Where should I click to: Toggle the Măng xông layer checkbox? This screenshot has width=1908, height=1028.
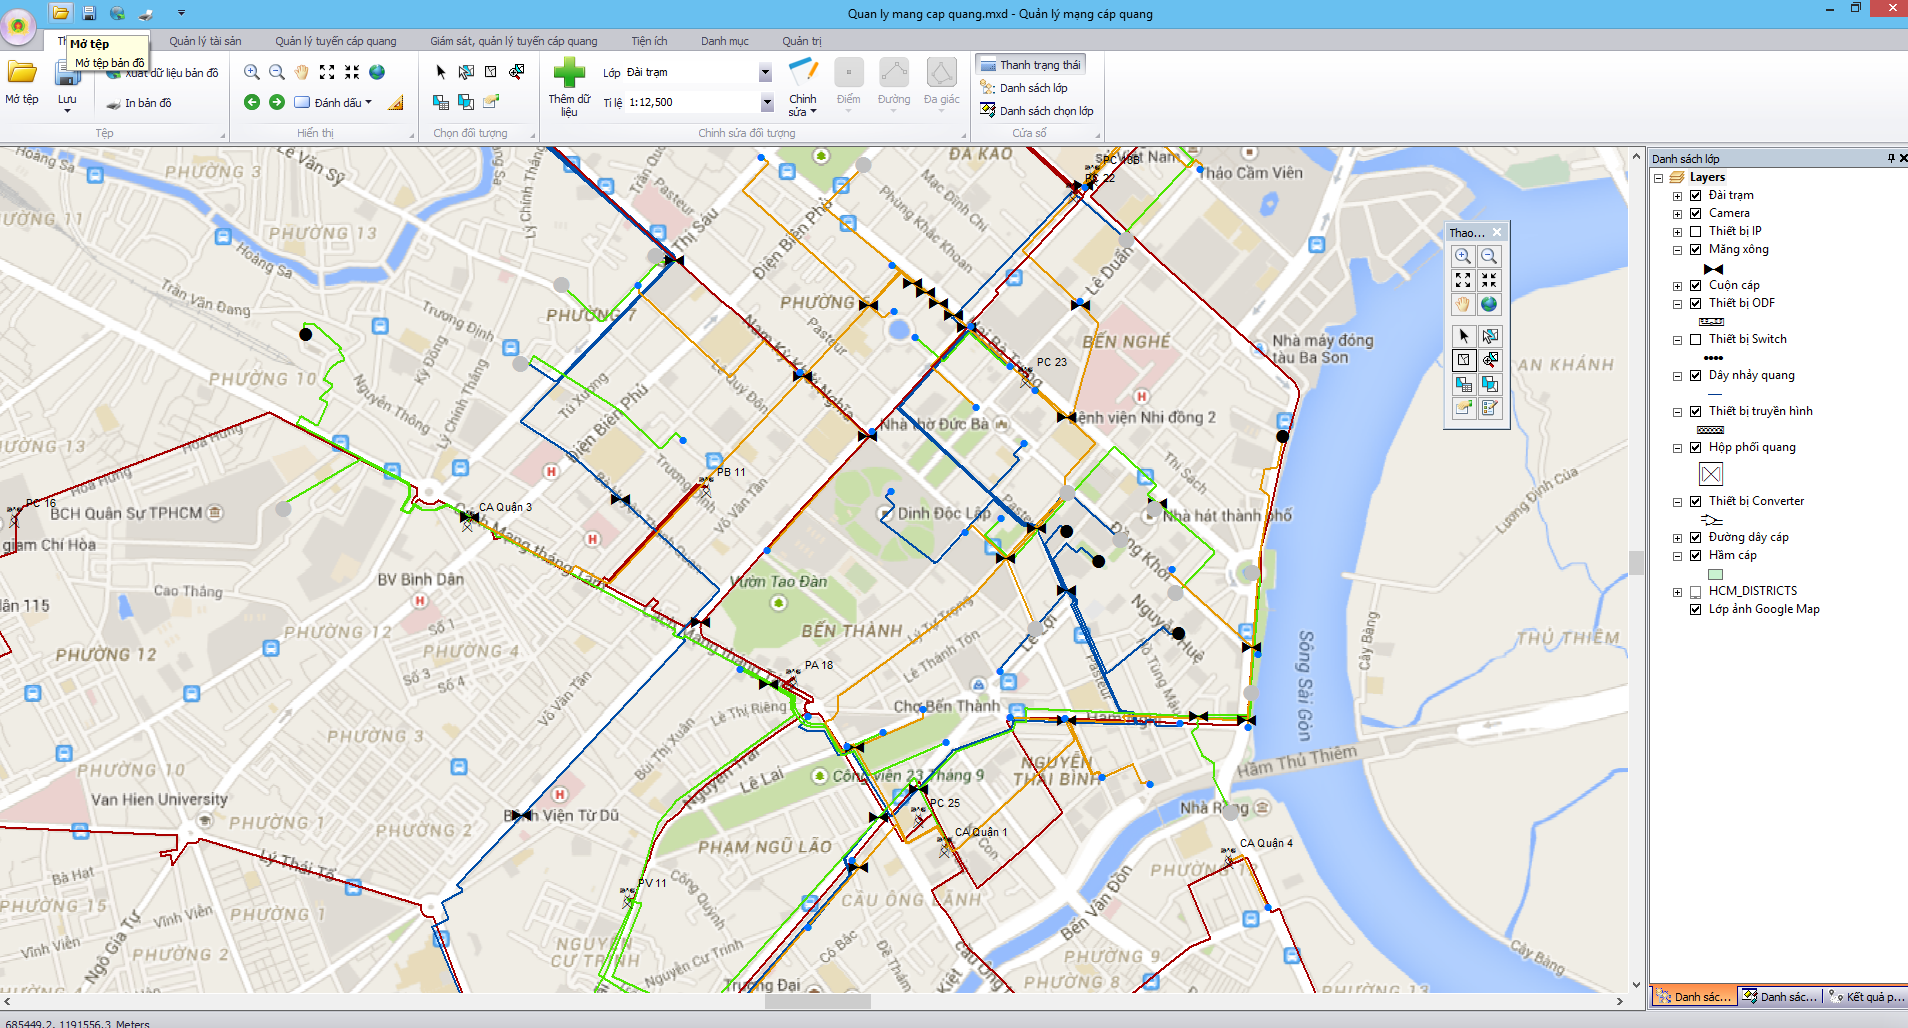tap(1696, 249)
